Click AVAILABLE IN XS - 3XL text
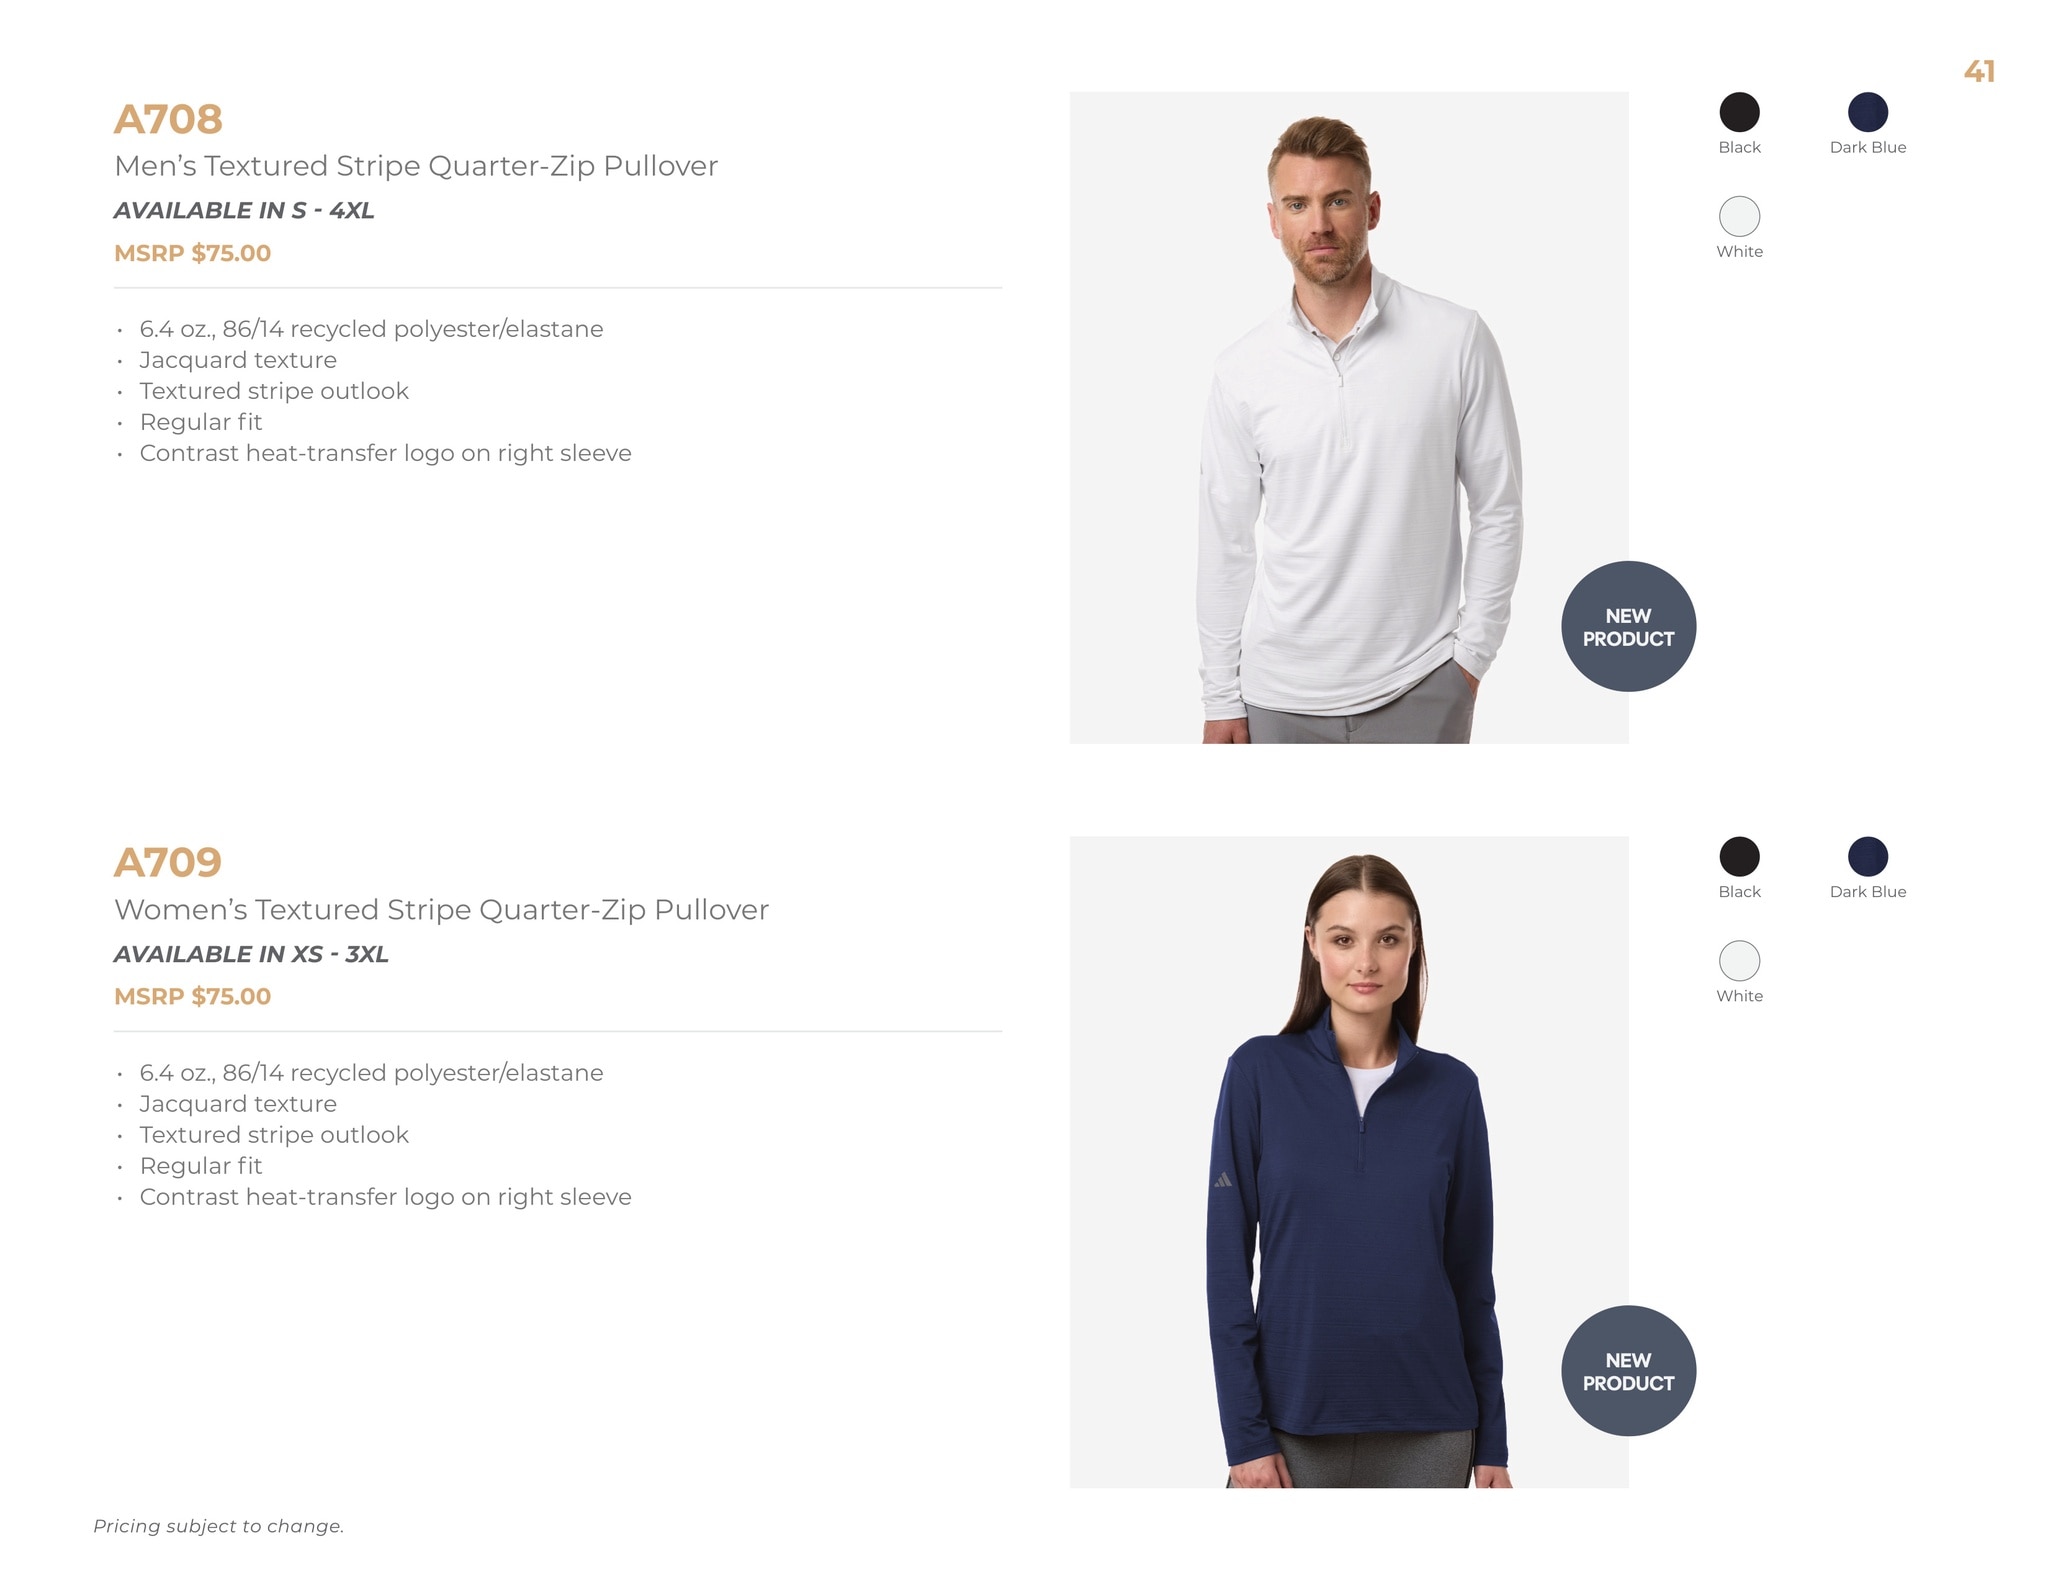 tap(251, 954)
